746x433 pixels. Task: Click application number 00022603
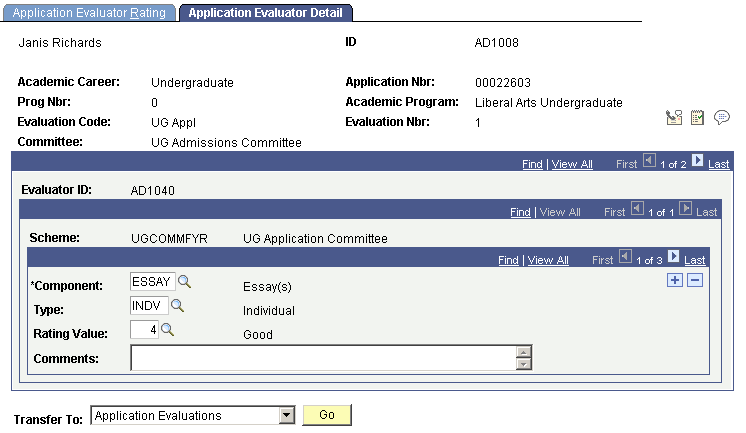pos(502,83)
